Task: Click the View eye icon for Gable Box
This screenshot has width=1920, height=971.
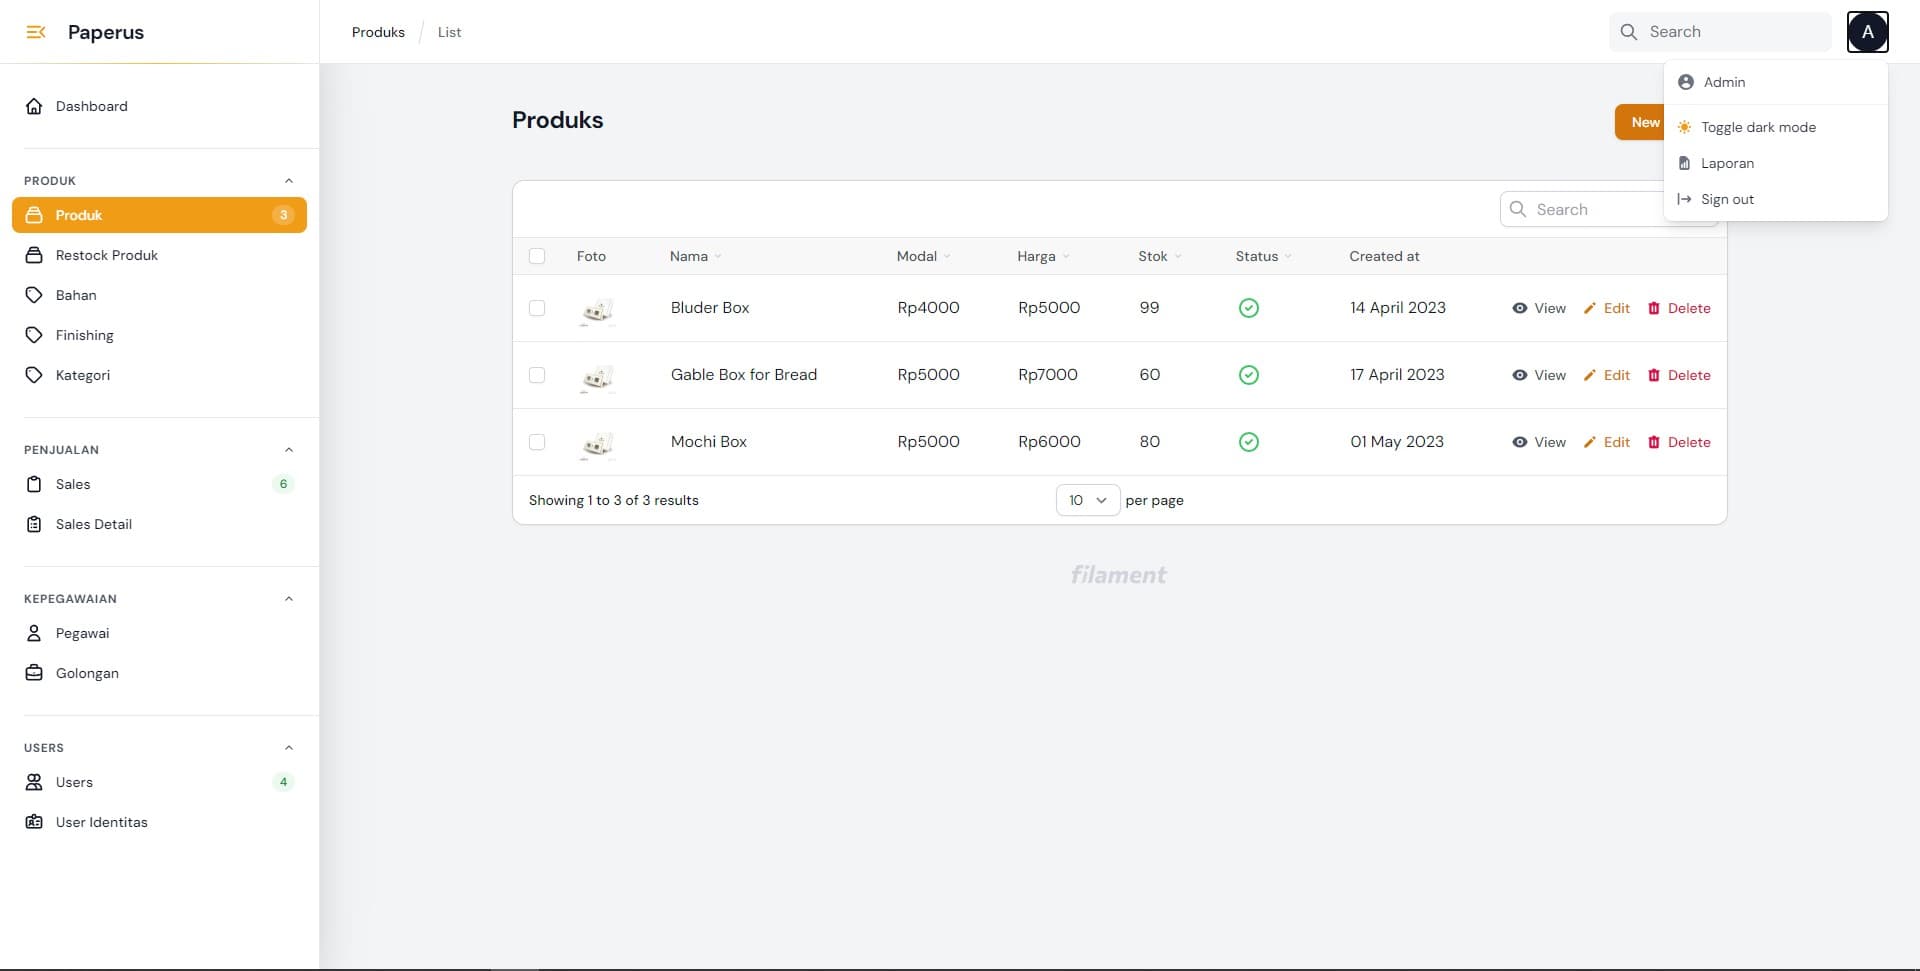Action: click(1519, 375)
